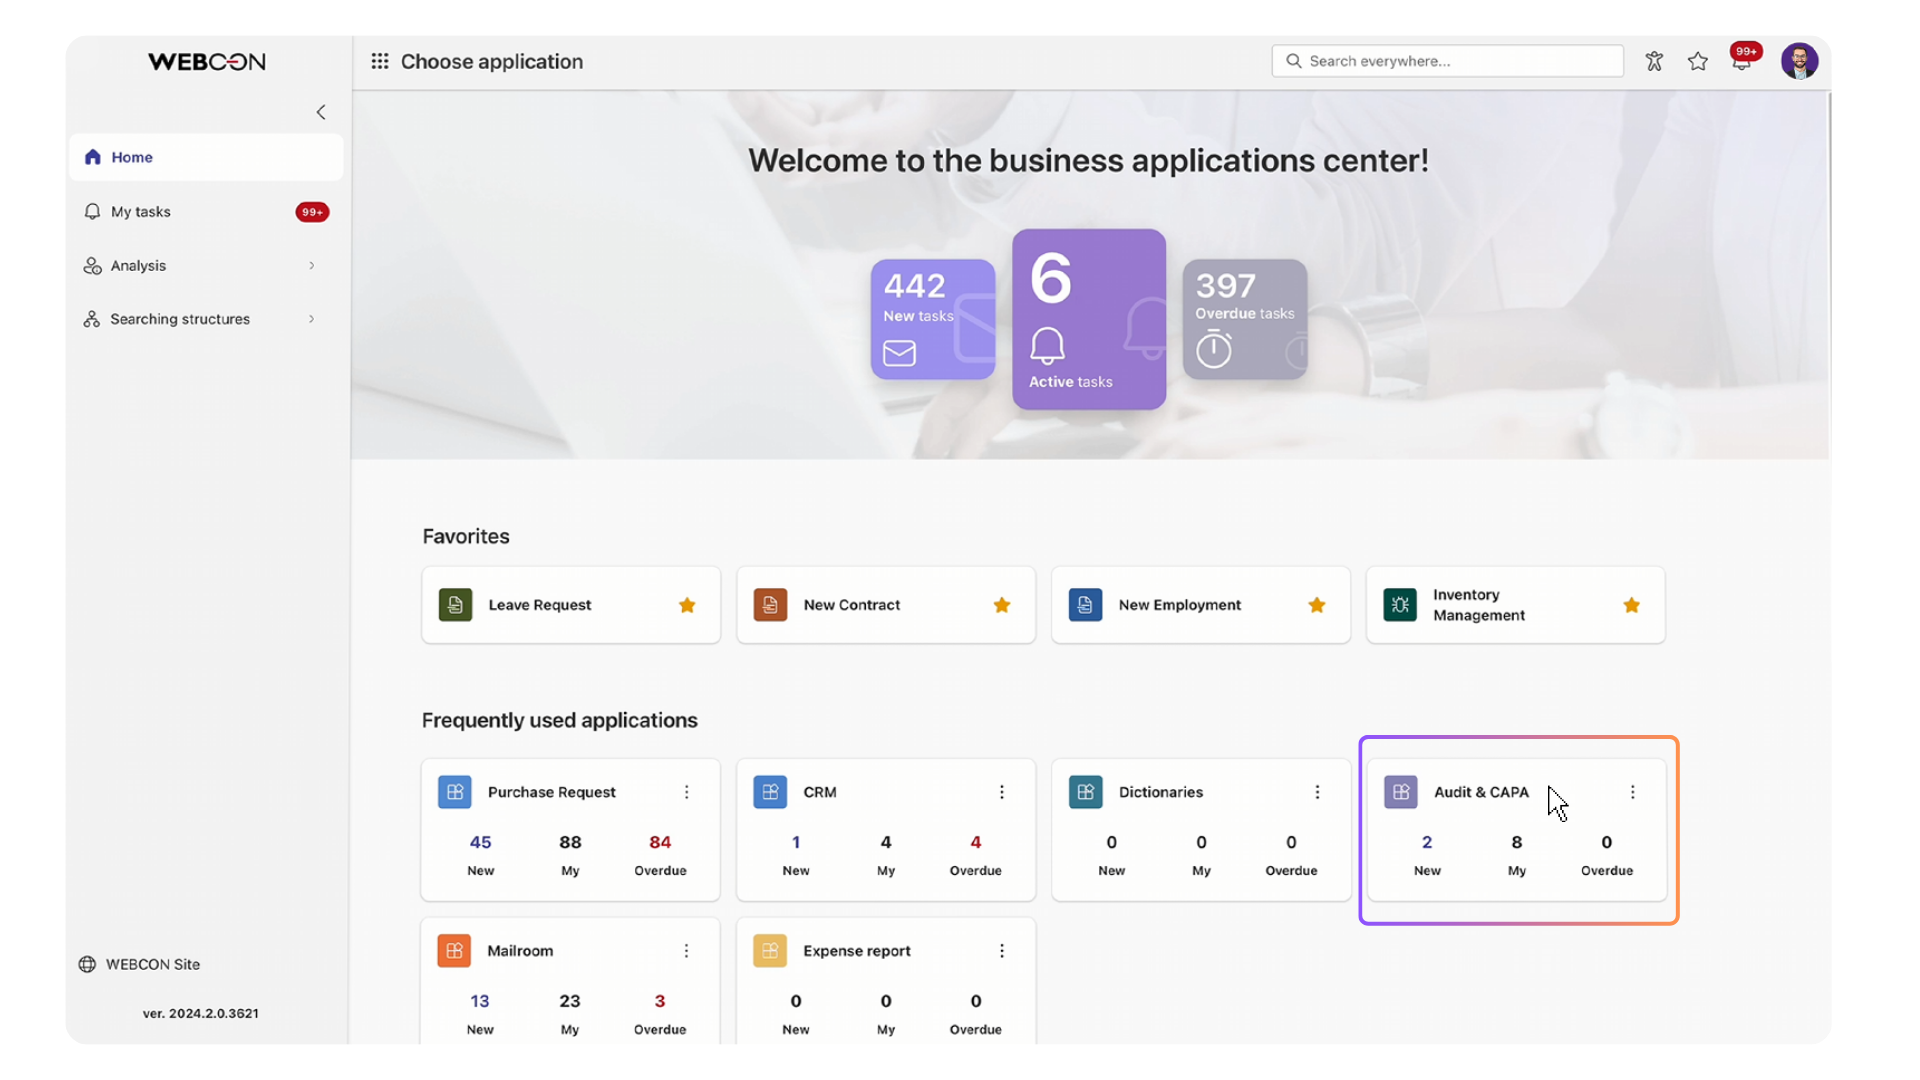1920x1080 pixels.
Task: Expand the Analysis chevron
Action: point(312,266)
